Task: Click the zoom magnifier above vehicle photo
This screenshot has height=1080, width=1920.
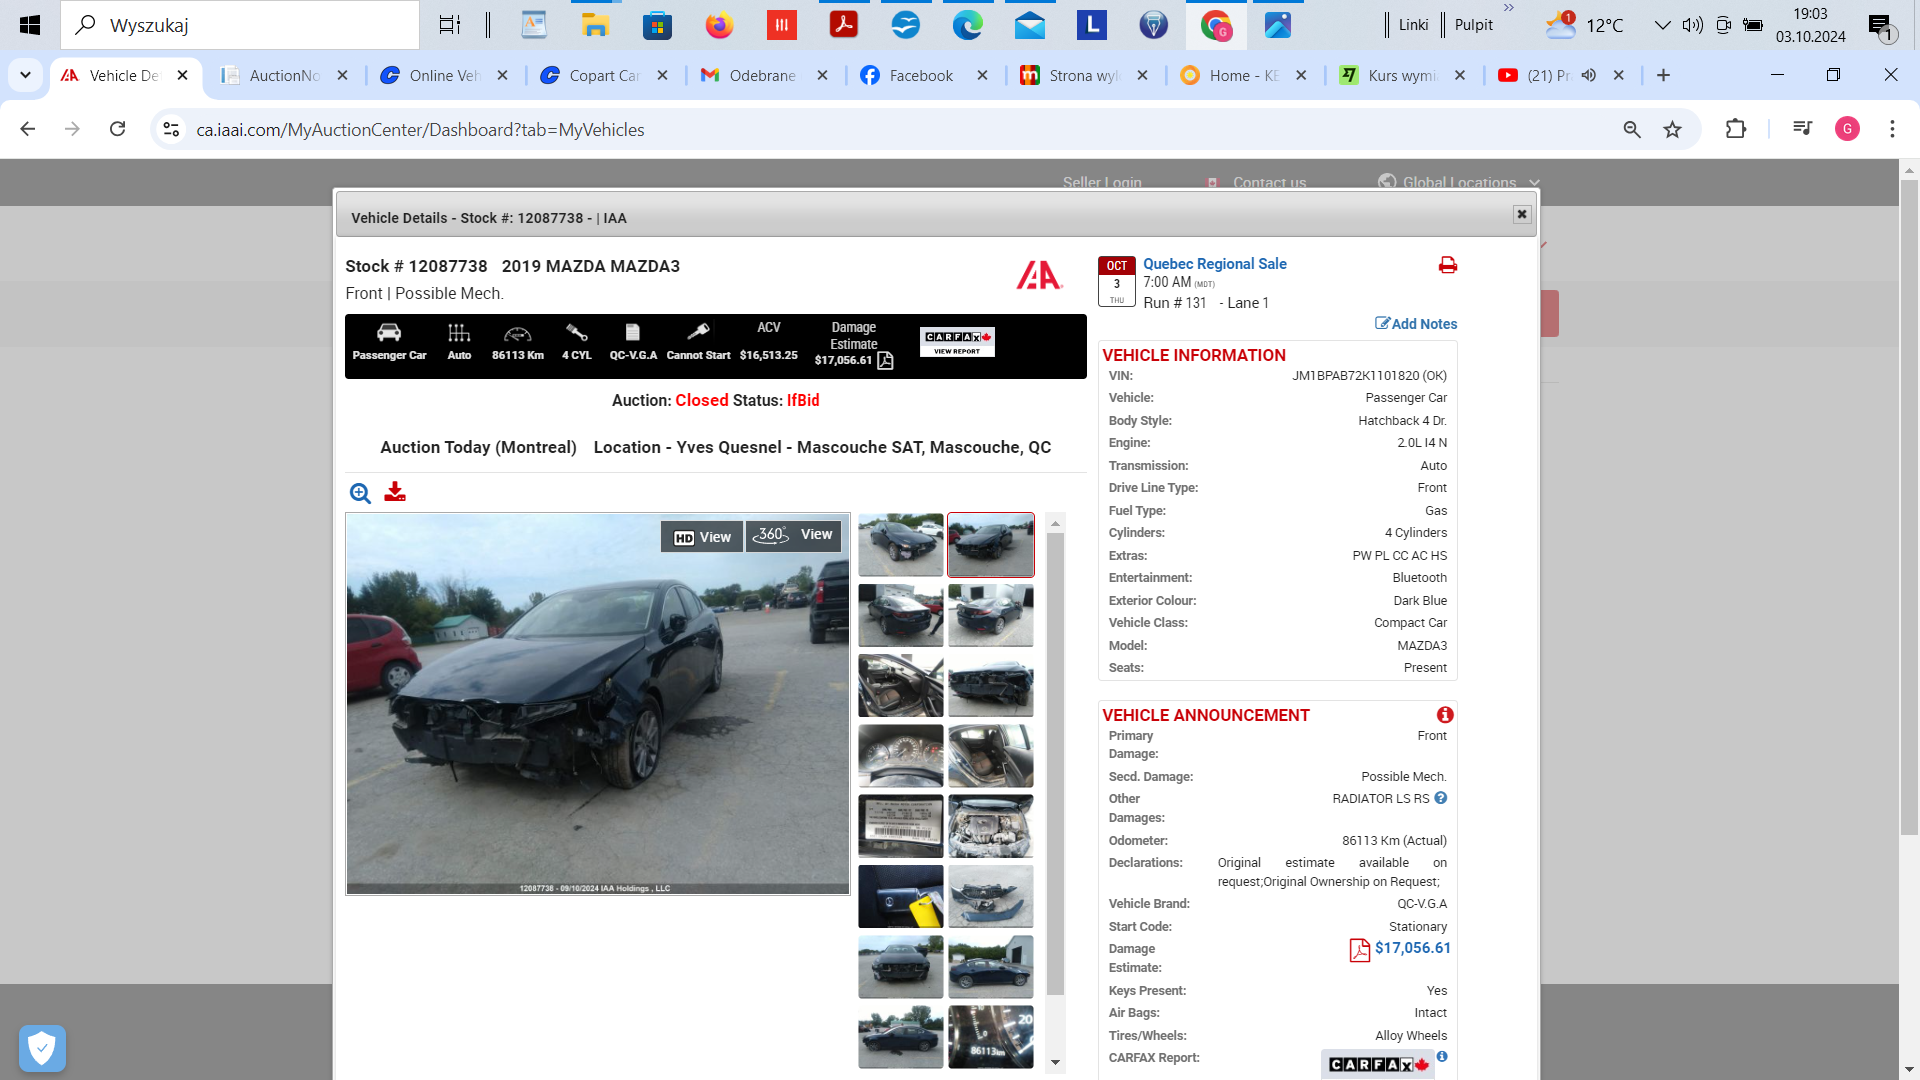Action: (360, 493)
